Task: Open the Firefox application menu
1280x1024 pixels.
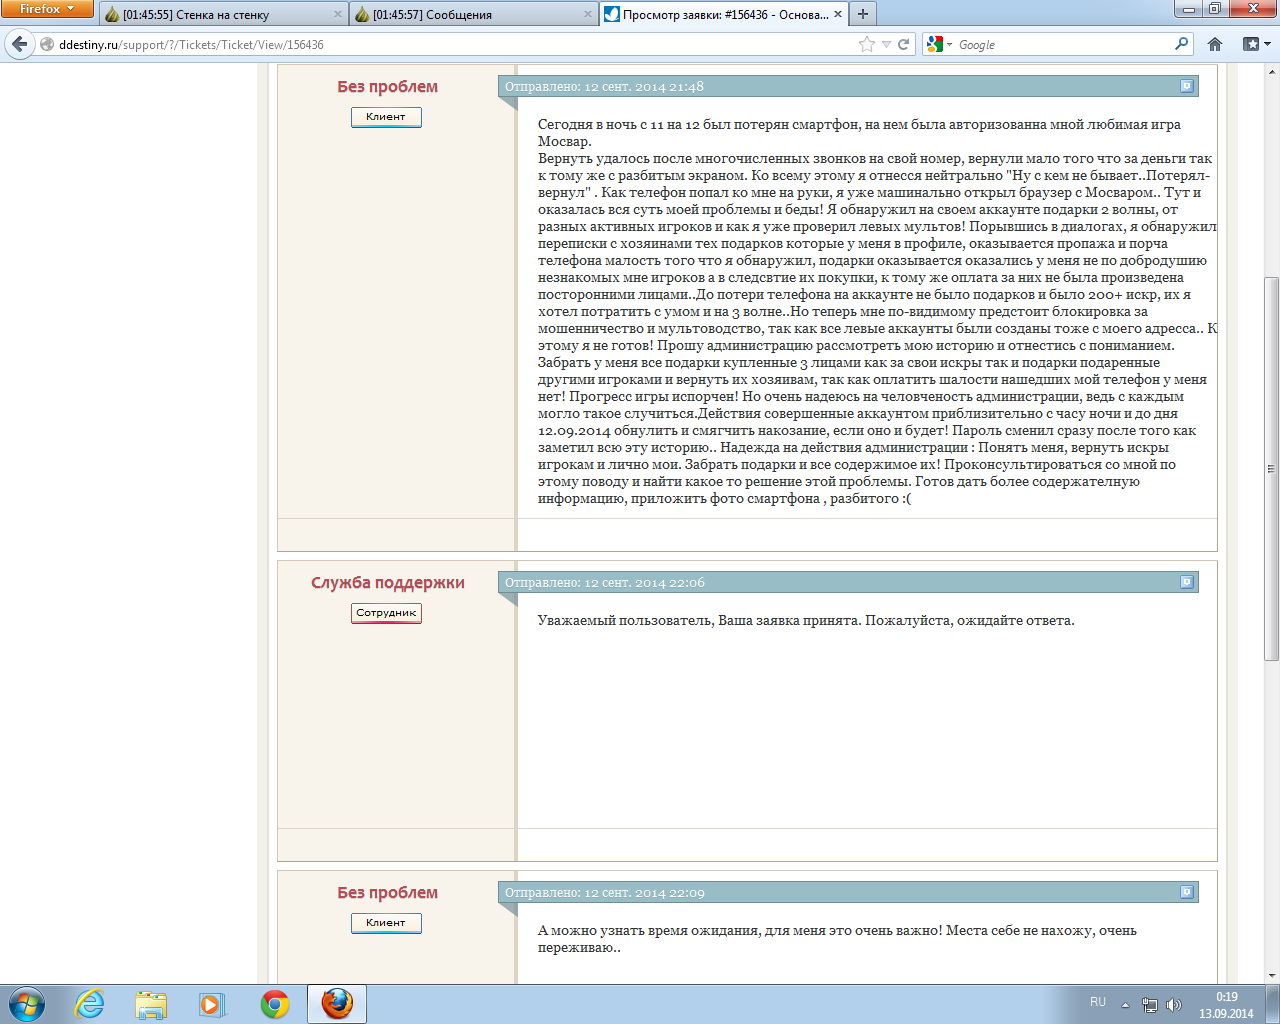Action: point(46,9)
